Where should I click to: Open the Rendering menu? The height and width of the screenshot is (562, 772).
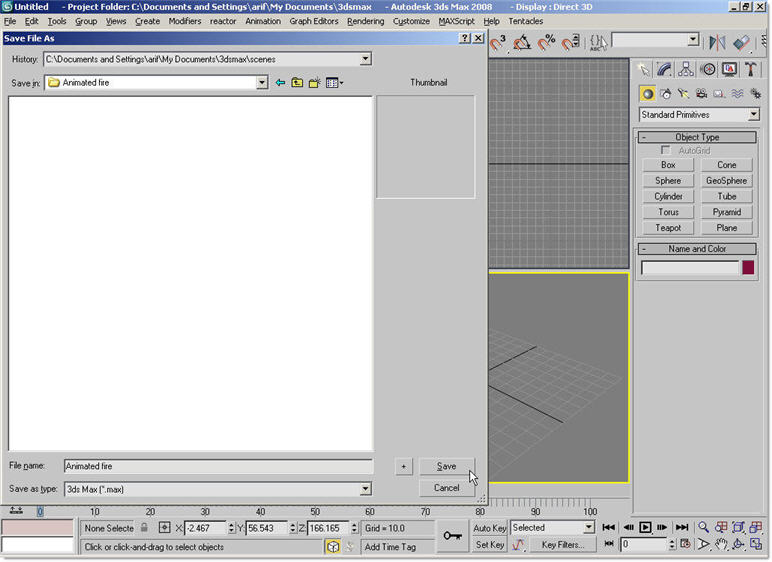[x=365, y=21]
